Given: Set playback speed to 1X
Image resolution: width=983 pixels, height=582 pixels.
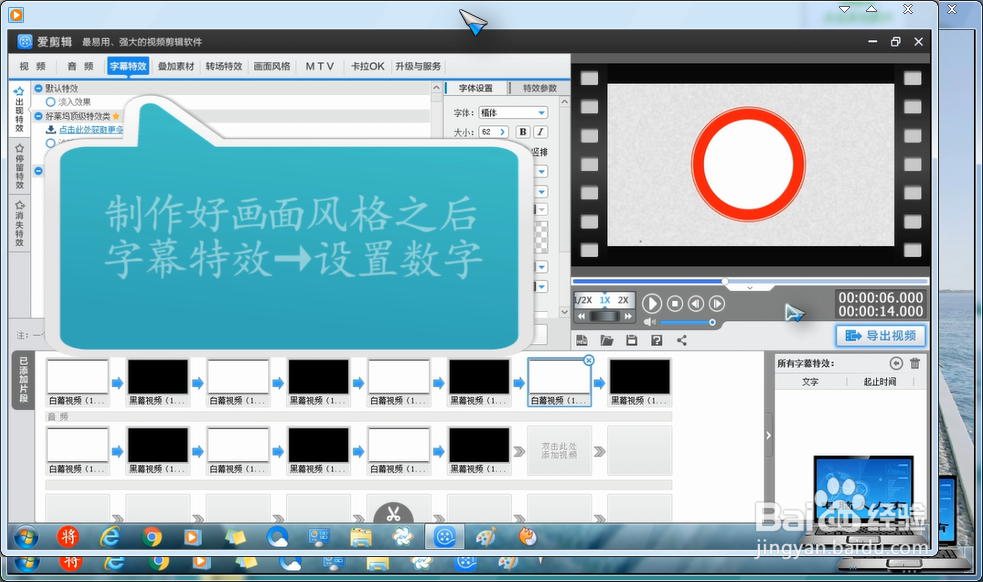Looking at the screenshot, I should coord(604,300).
